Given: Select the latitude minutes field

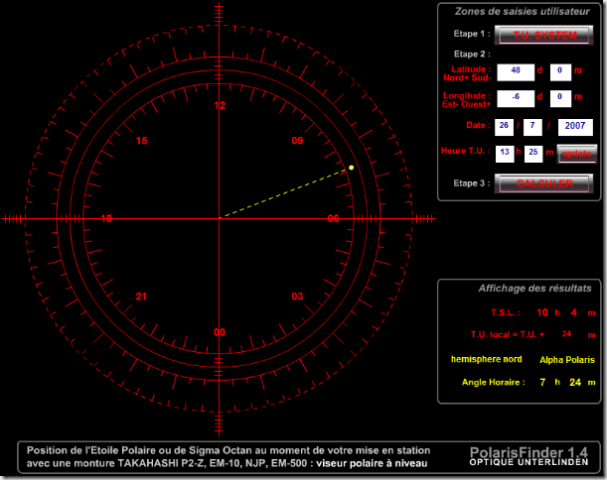Looking at the screenshot, I should (x=561, y=71).
